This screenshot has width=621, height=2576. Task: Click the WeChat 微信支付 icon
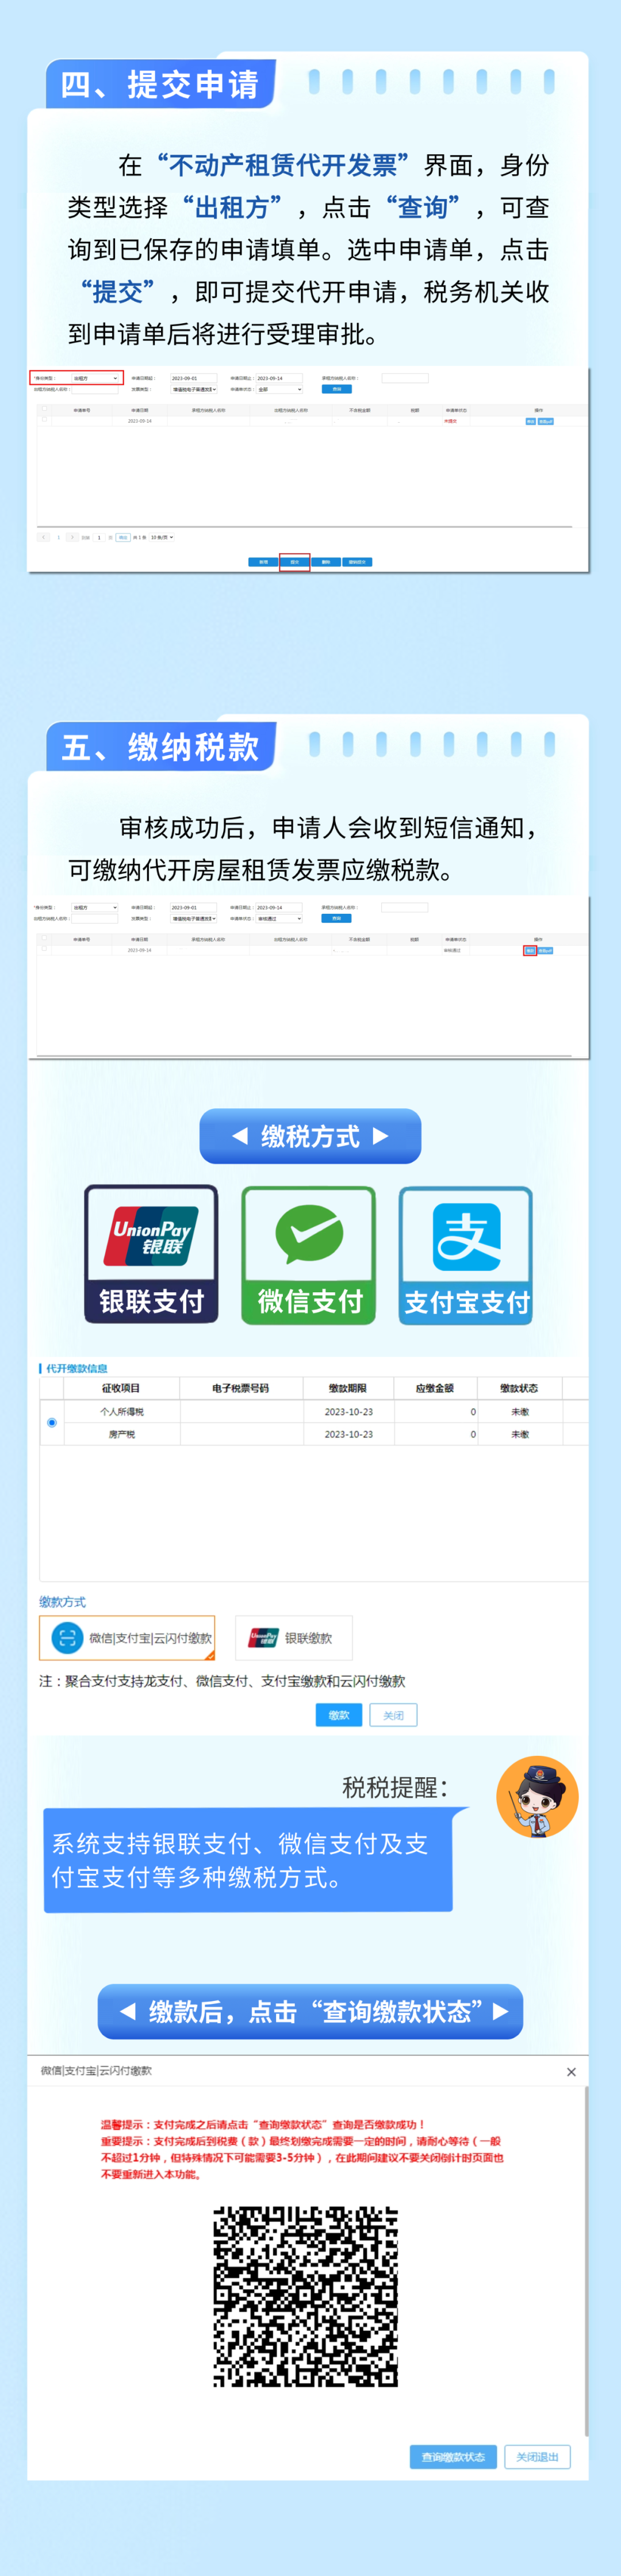coord(309,1255)
